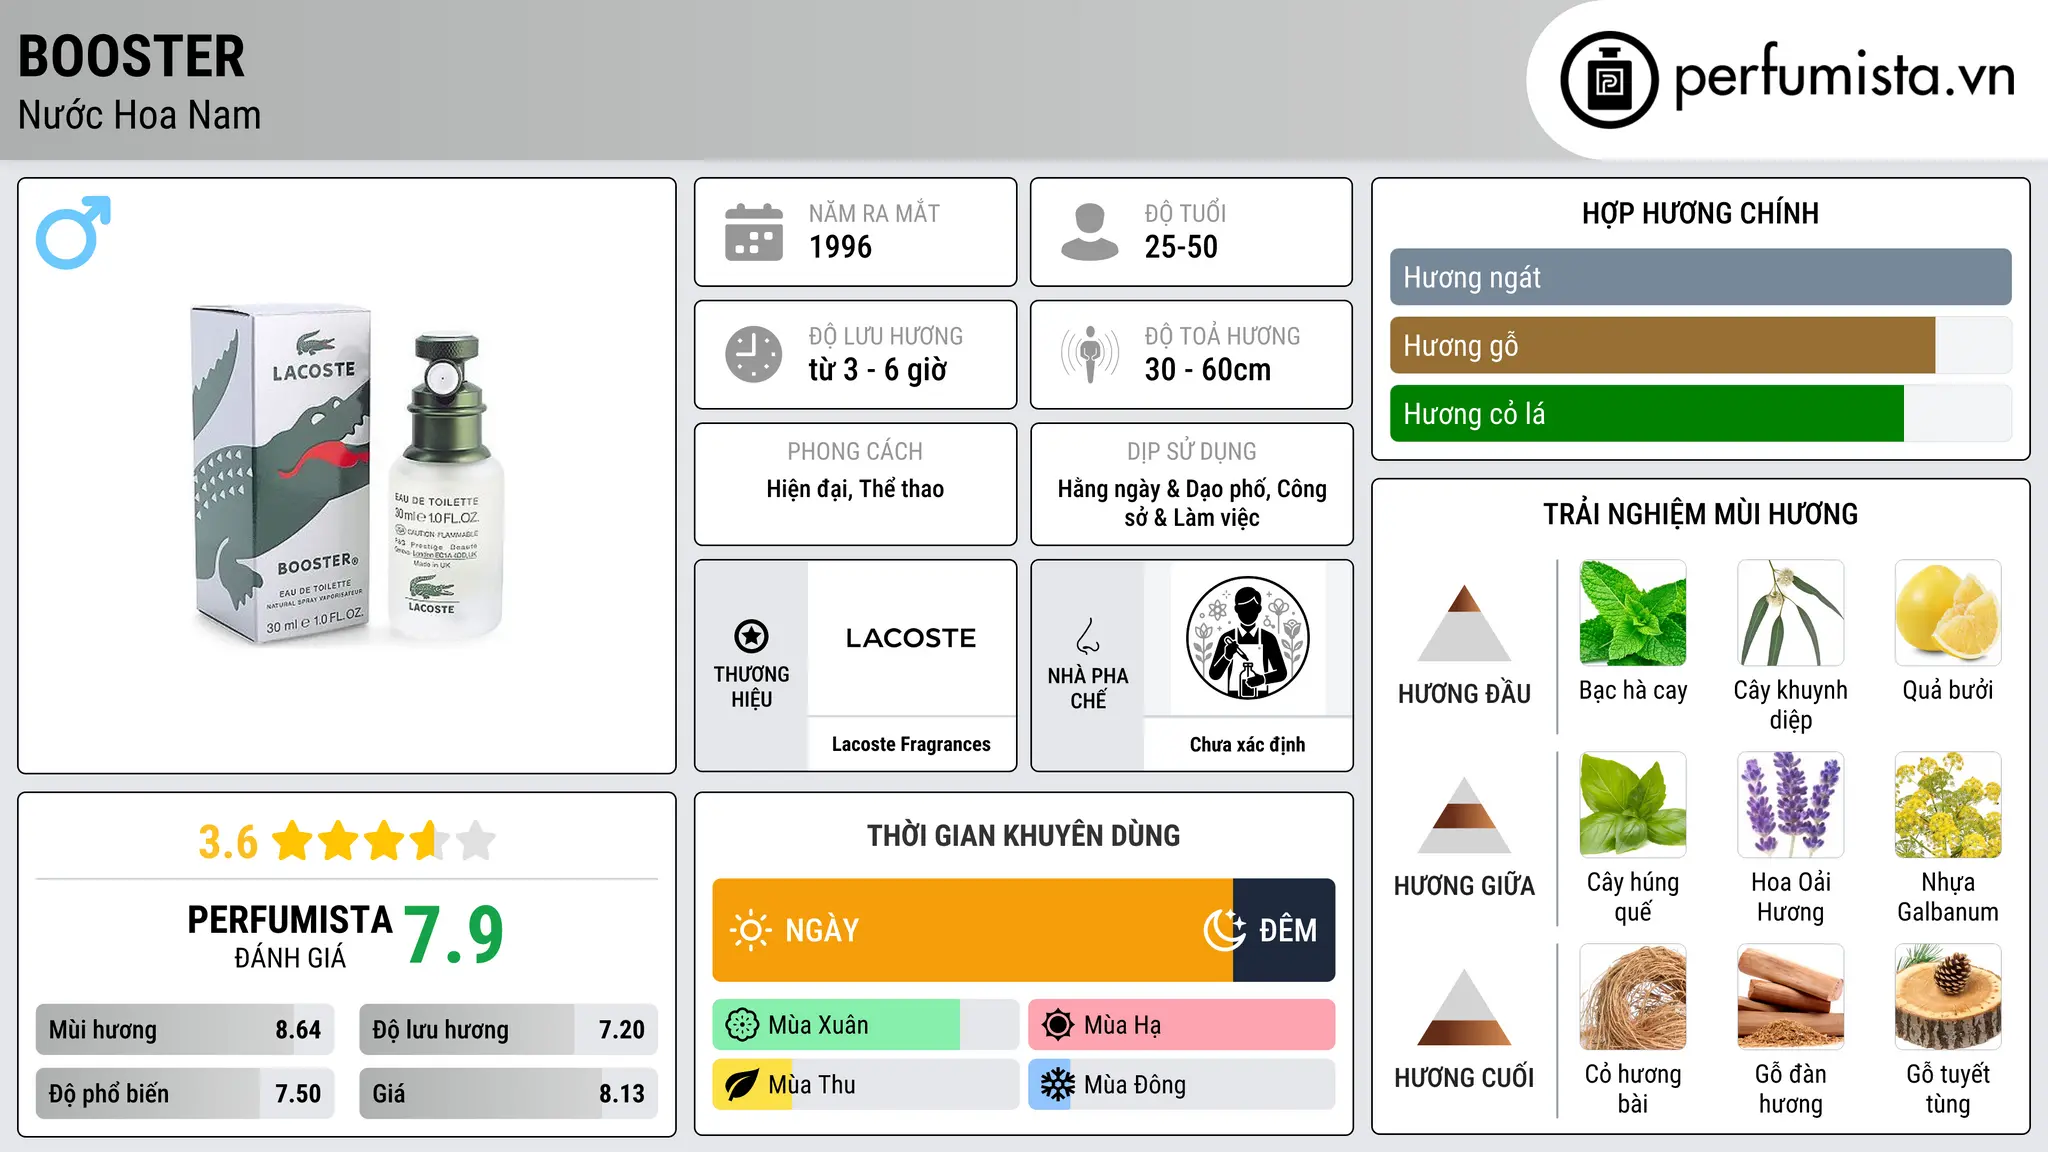Click the Hương cỏ lá accord bar
Image resolution: width=2048 pixels, height=1152 pixels.
point(1700,413)
